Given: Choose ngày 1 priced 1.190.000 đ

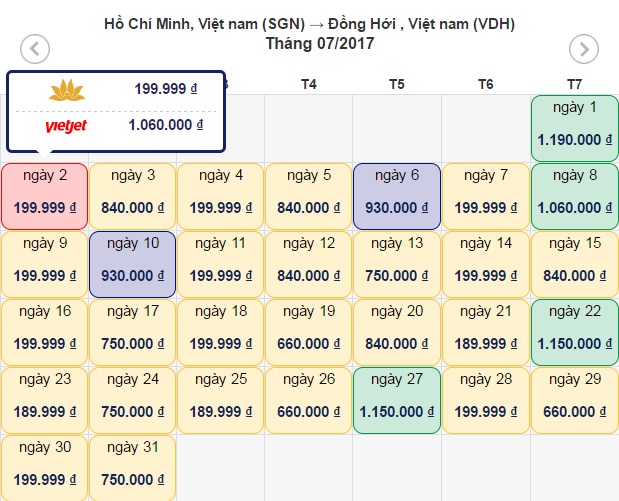Looking at the screenshot, I should pos(574,125).
